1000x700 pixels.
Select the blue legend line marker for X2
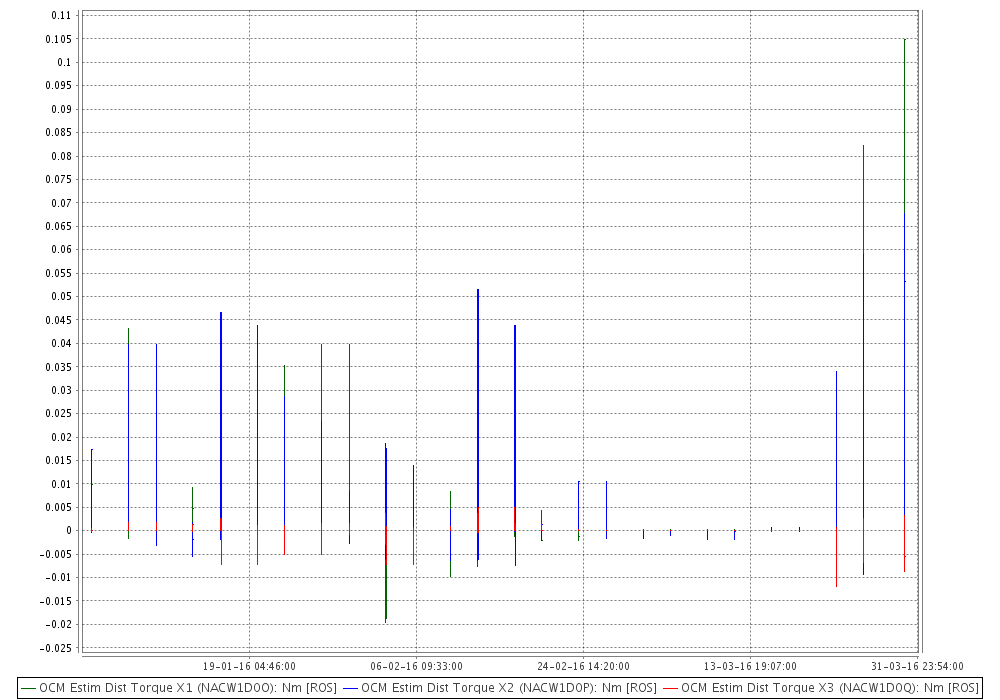pos(350,689)
